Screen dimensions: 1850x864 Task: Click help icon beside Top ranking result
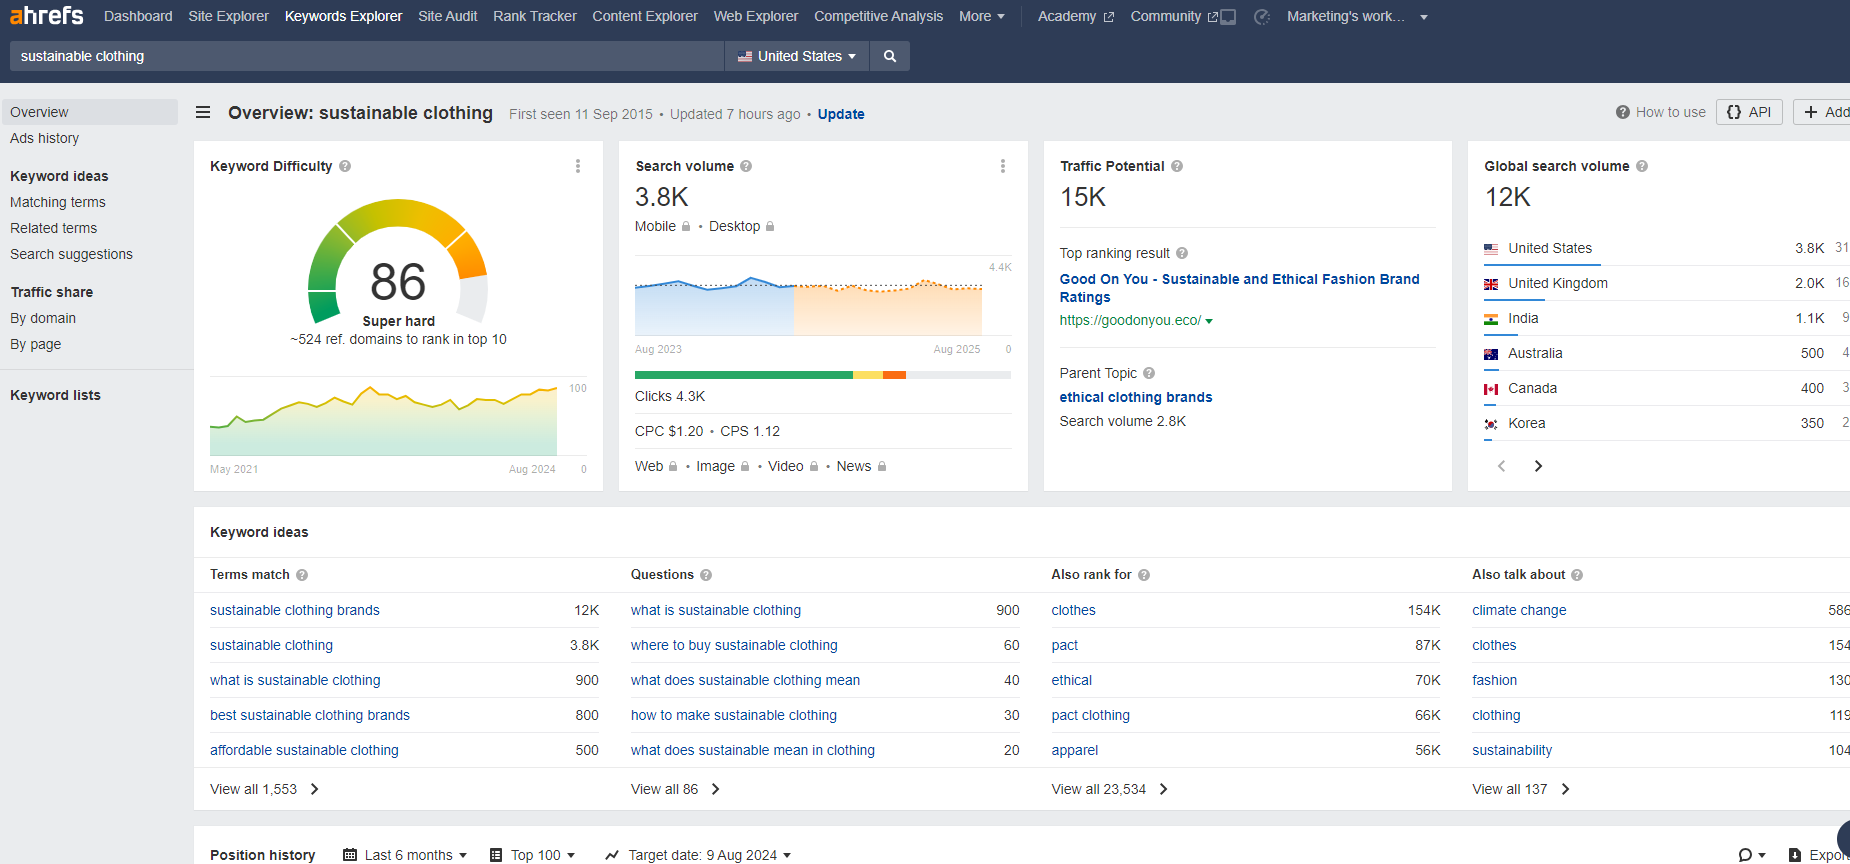click(1182, 253)
